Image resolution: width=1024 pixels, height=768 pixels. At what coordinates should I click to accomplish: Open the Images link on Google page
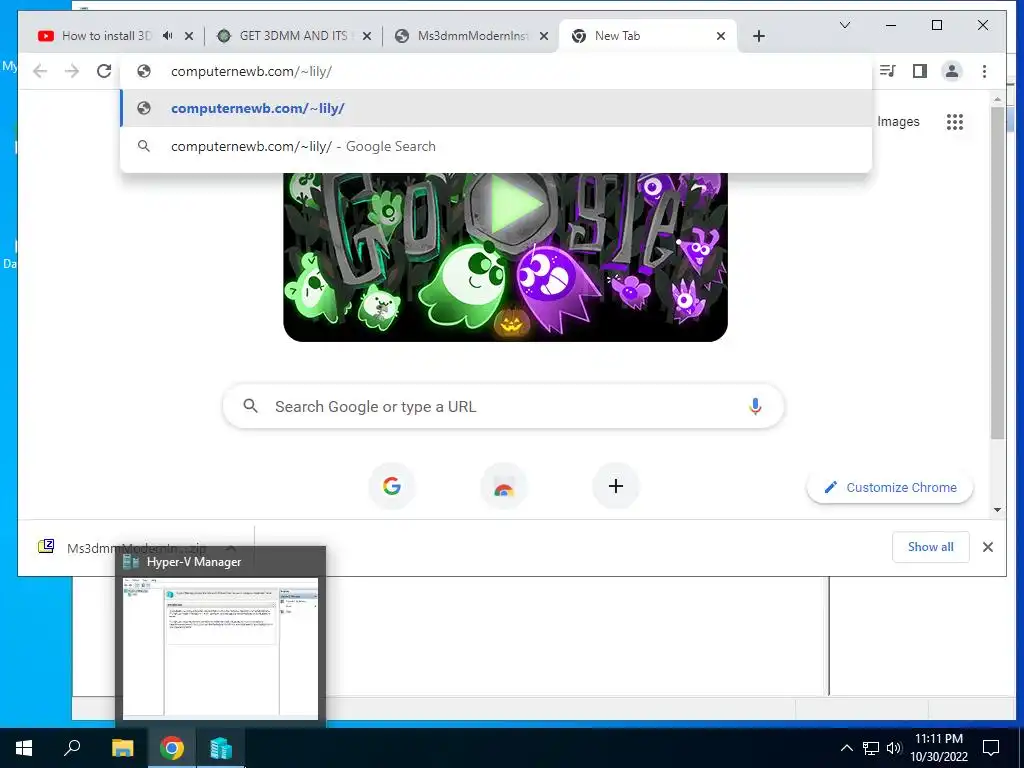pyautogui.click(x=898, y=121)
